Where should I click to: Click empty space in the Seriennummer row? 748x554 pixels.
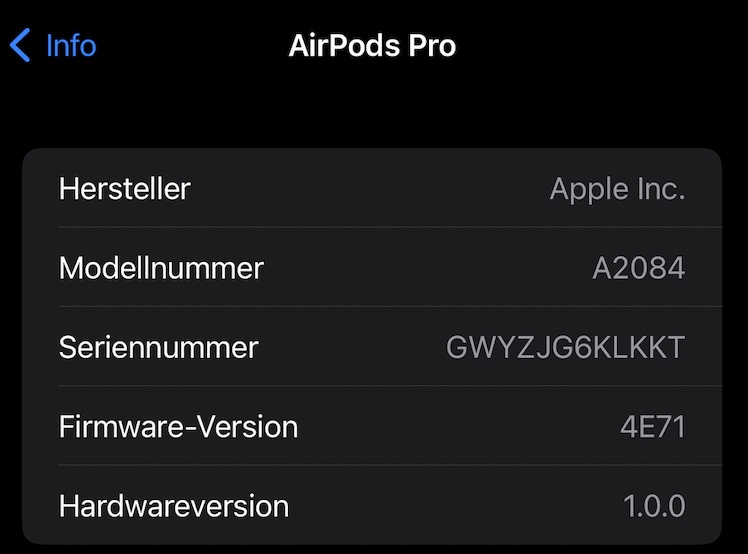[350, 347]
